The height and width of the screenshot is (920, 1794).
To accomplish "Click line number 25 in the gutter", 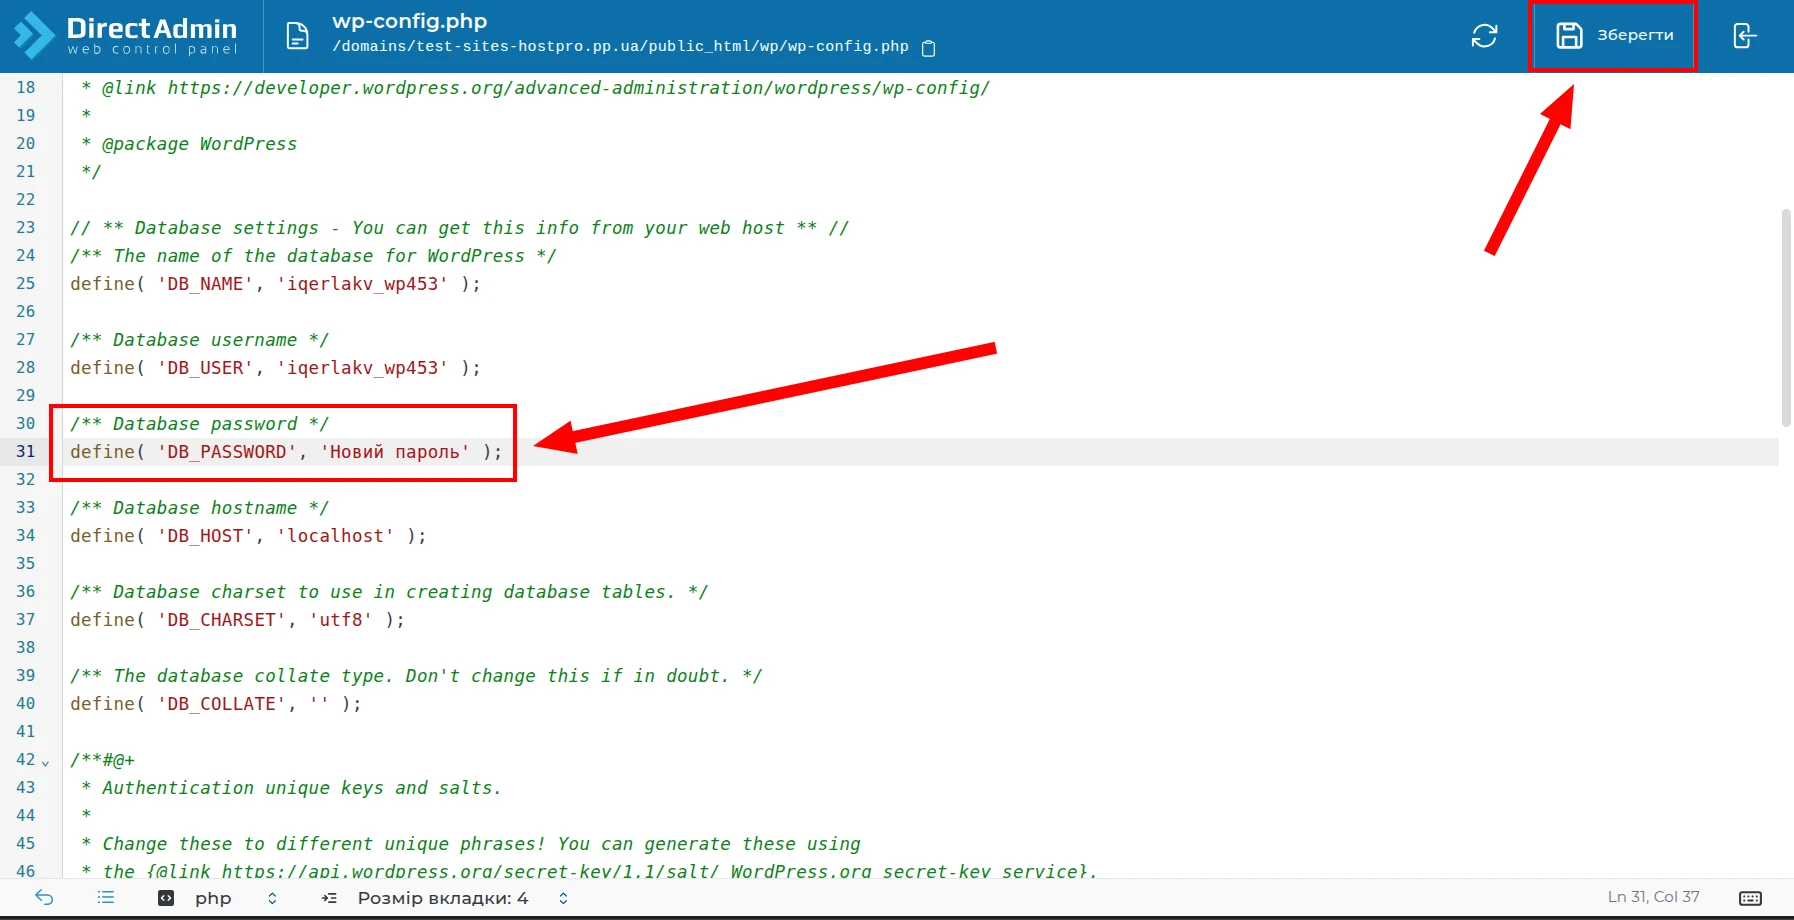I will 26,284.
